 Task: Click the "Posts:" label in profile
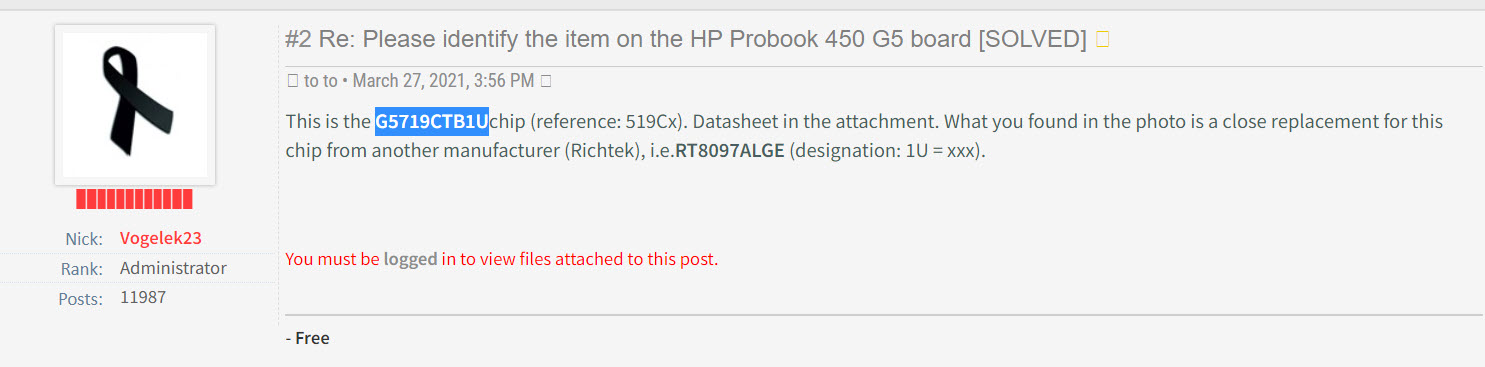(82, 299)
